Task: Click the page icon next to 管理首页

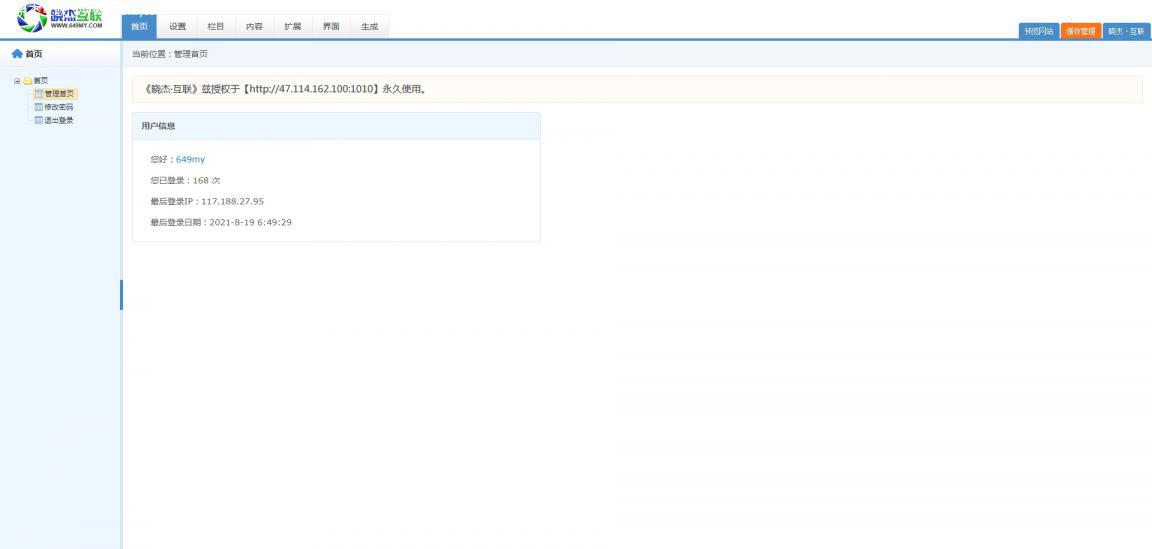Action: point(39,94)
